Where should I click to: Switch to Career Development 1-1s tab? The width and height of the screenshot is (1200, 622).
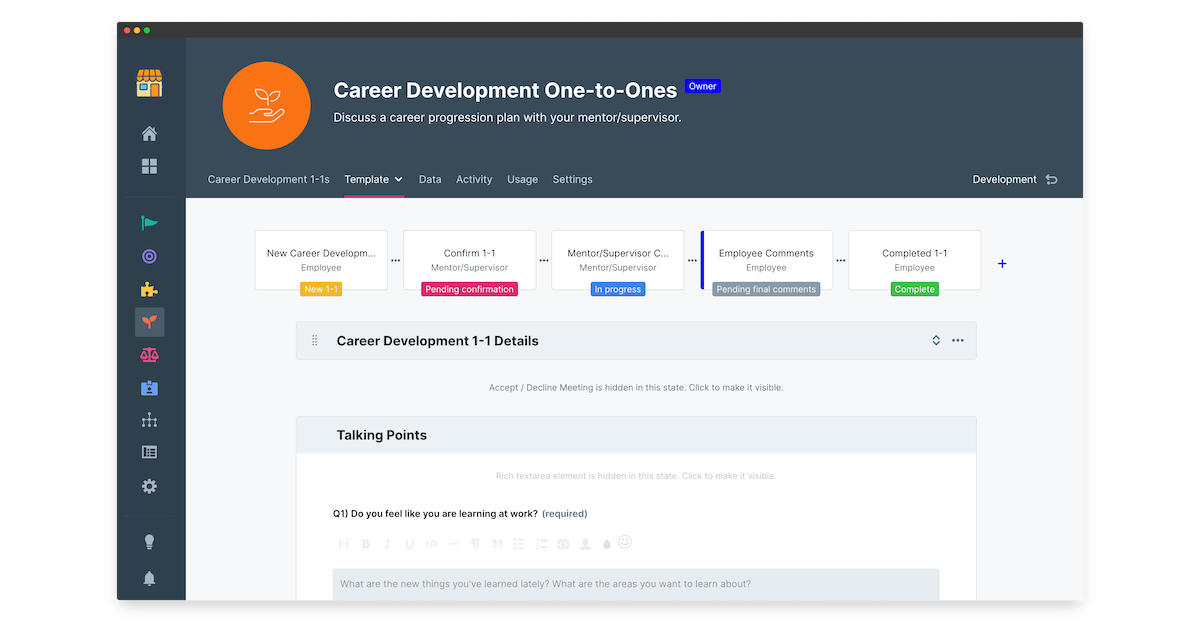tap(268, 180)
